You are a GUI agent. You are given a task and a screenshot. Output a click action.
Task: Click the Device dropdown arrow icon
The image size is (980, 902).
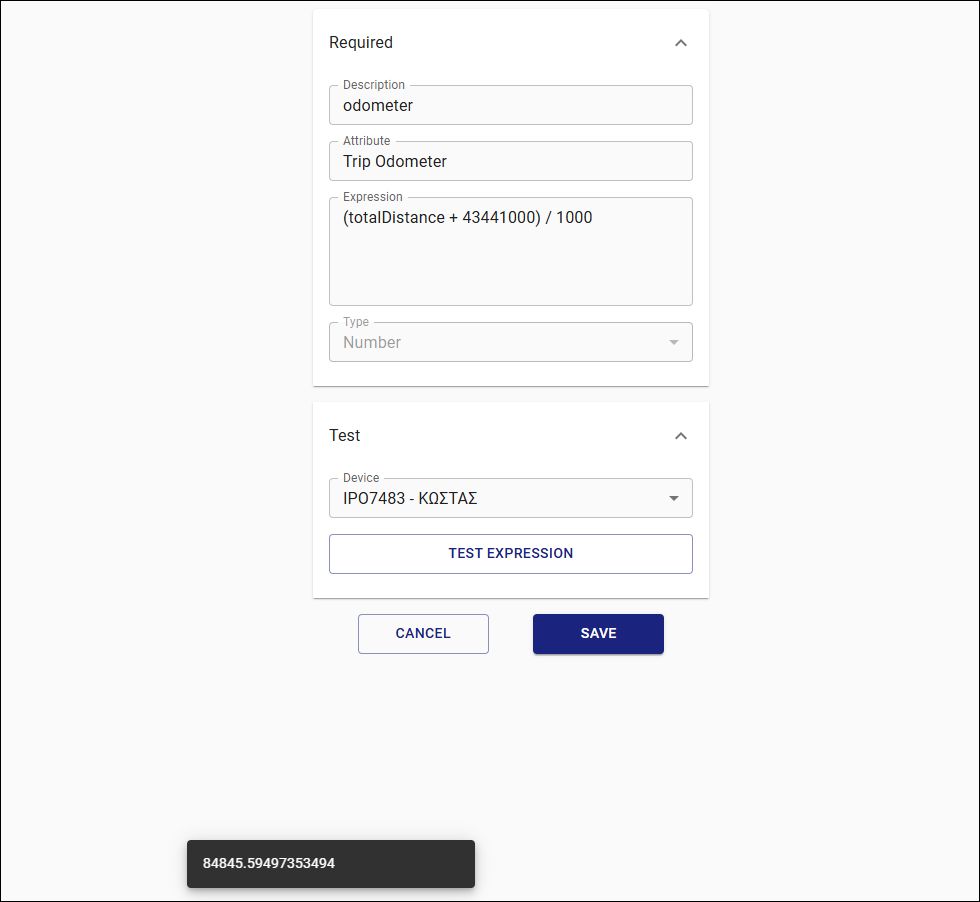673,498
